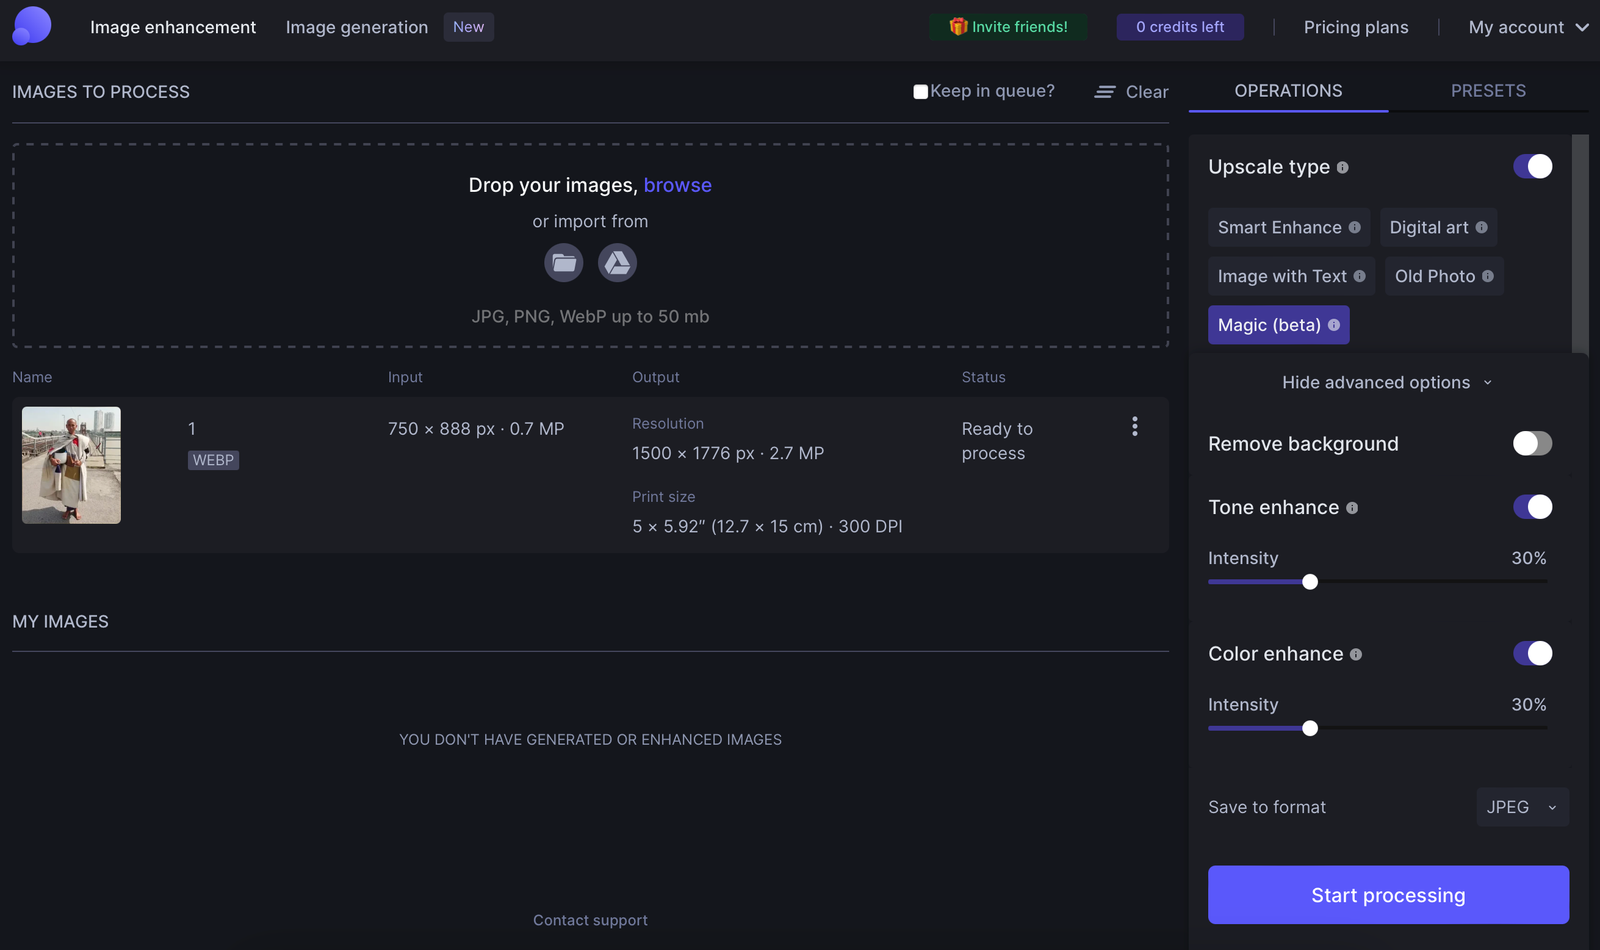Collapse Hide advanced options section

[x=1387, y=383]
